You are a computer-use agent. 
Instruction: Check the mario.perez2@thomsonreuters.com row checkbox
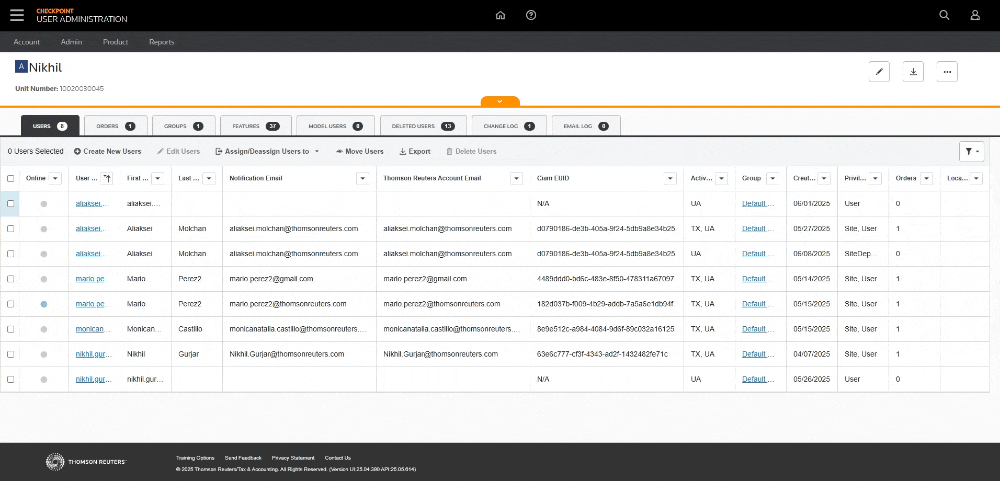click(10, 304)
